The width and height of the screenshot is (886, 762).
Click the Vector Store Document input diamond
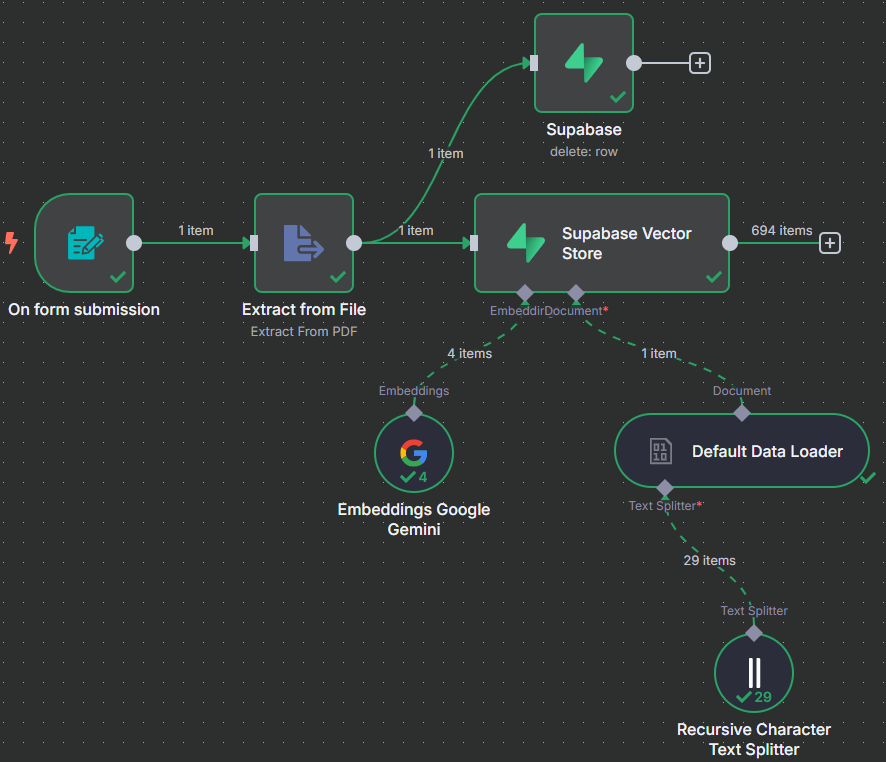coord(576,293)
